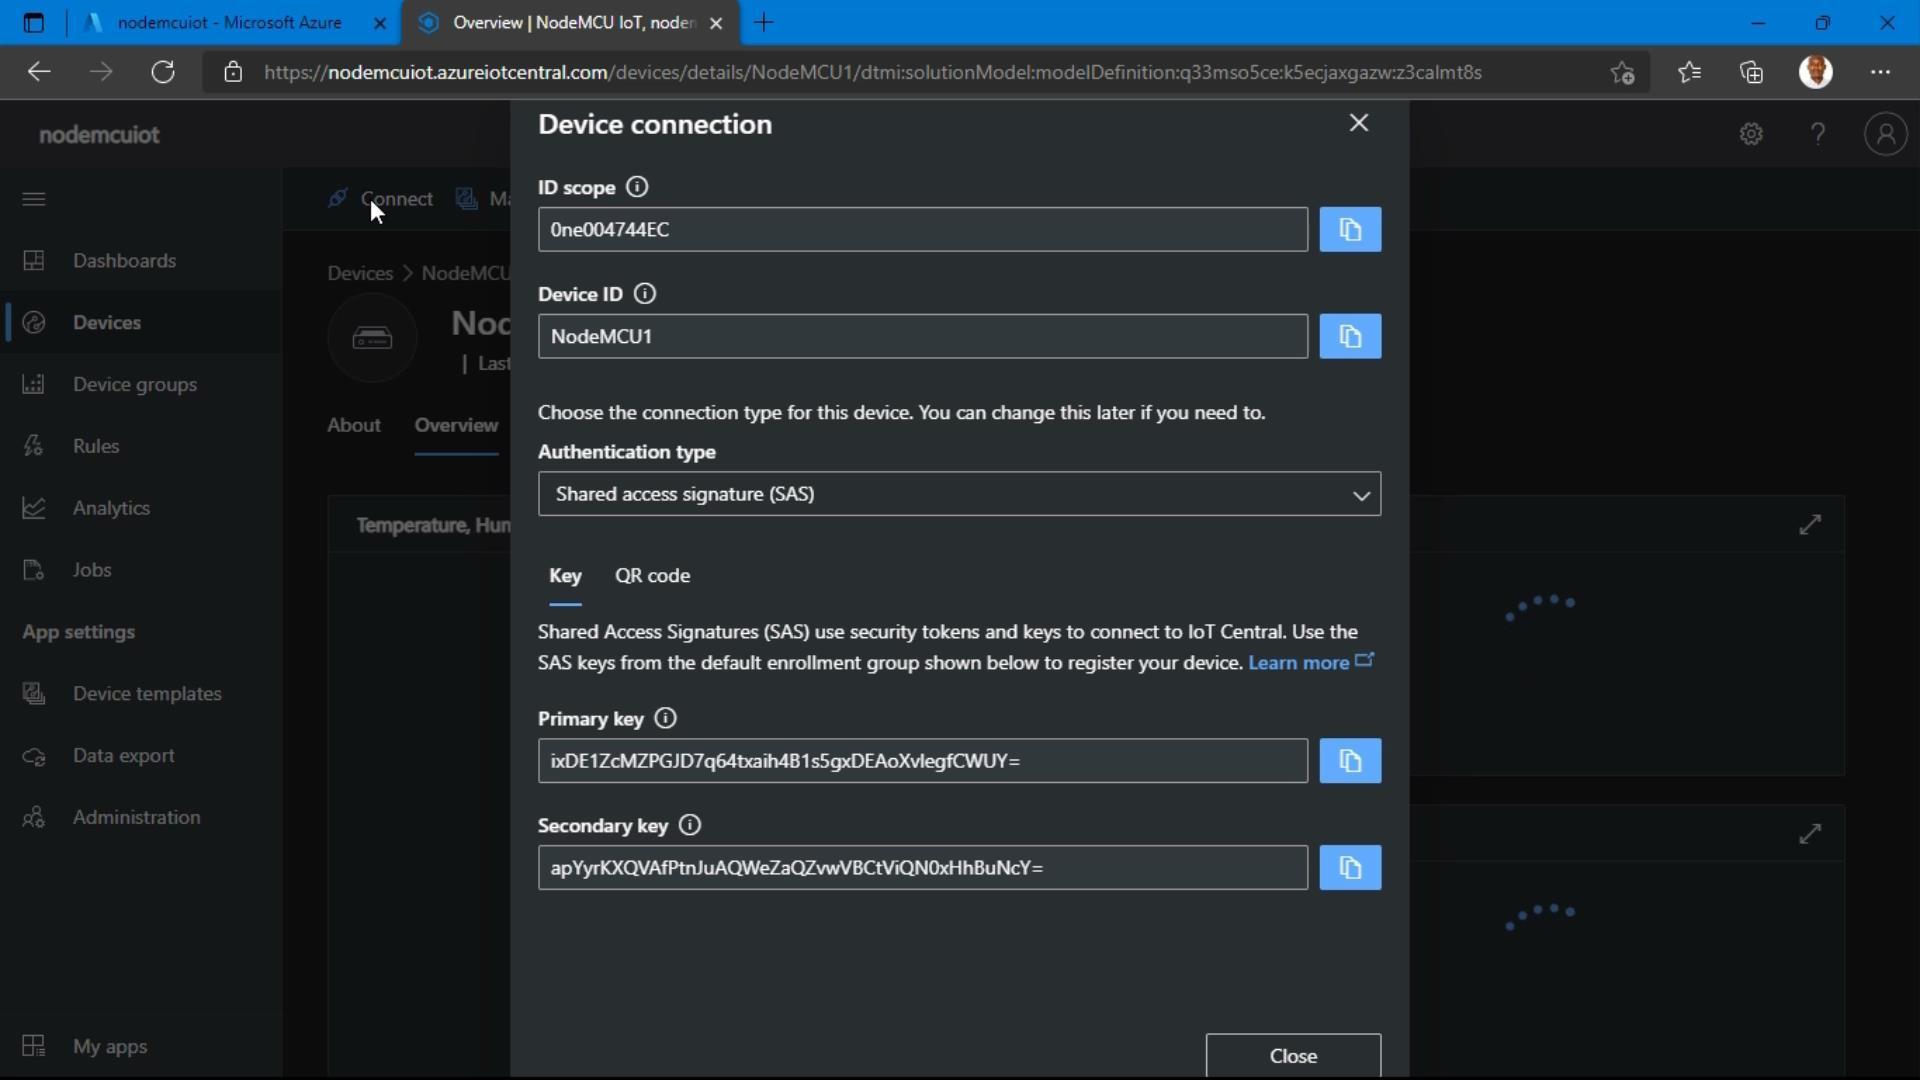Click the account avatar
This screenshot has height=1080, width=1920.
point(1886,133)
